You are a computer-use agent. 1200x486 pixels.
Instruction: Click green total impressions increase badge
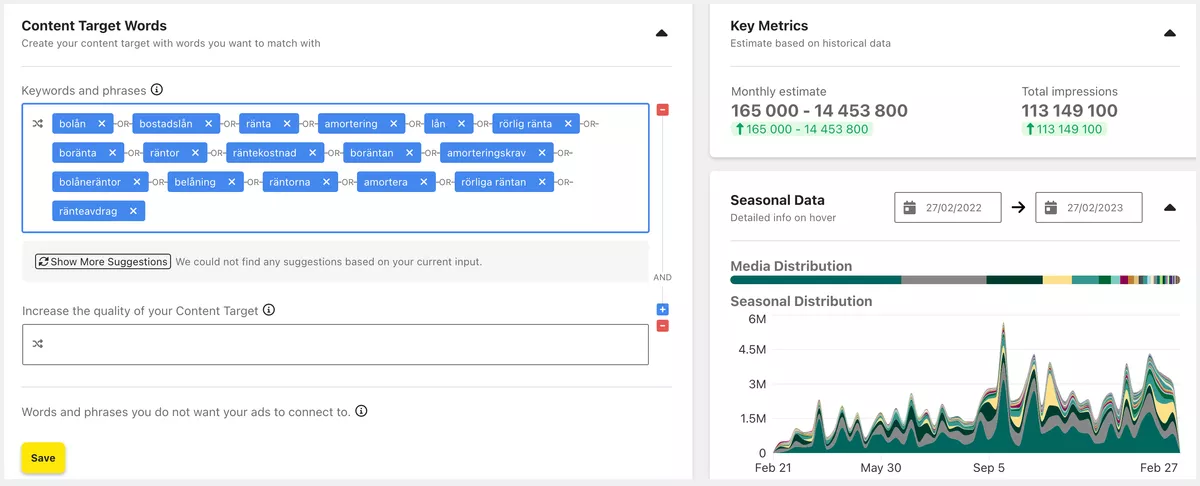click(x=1065, y=129)
